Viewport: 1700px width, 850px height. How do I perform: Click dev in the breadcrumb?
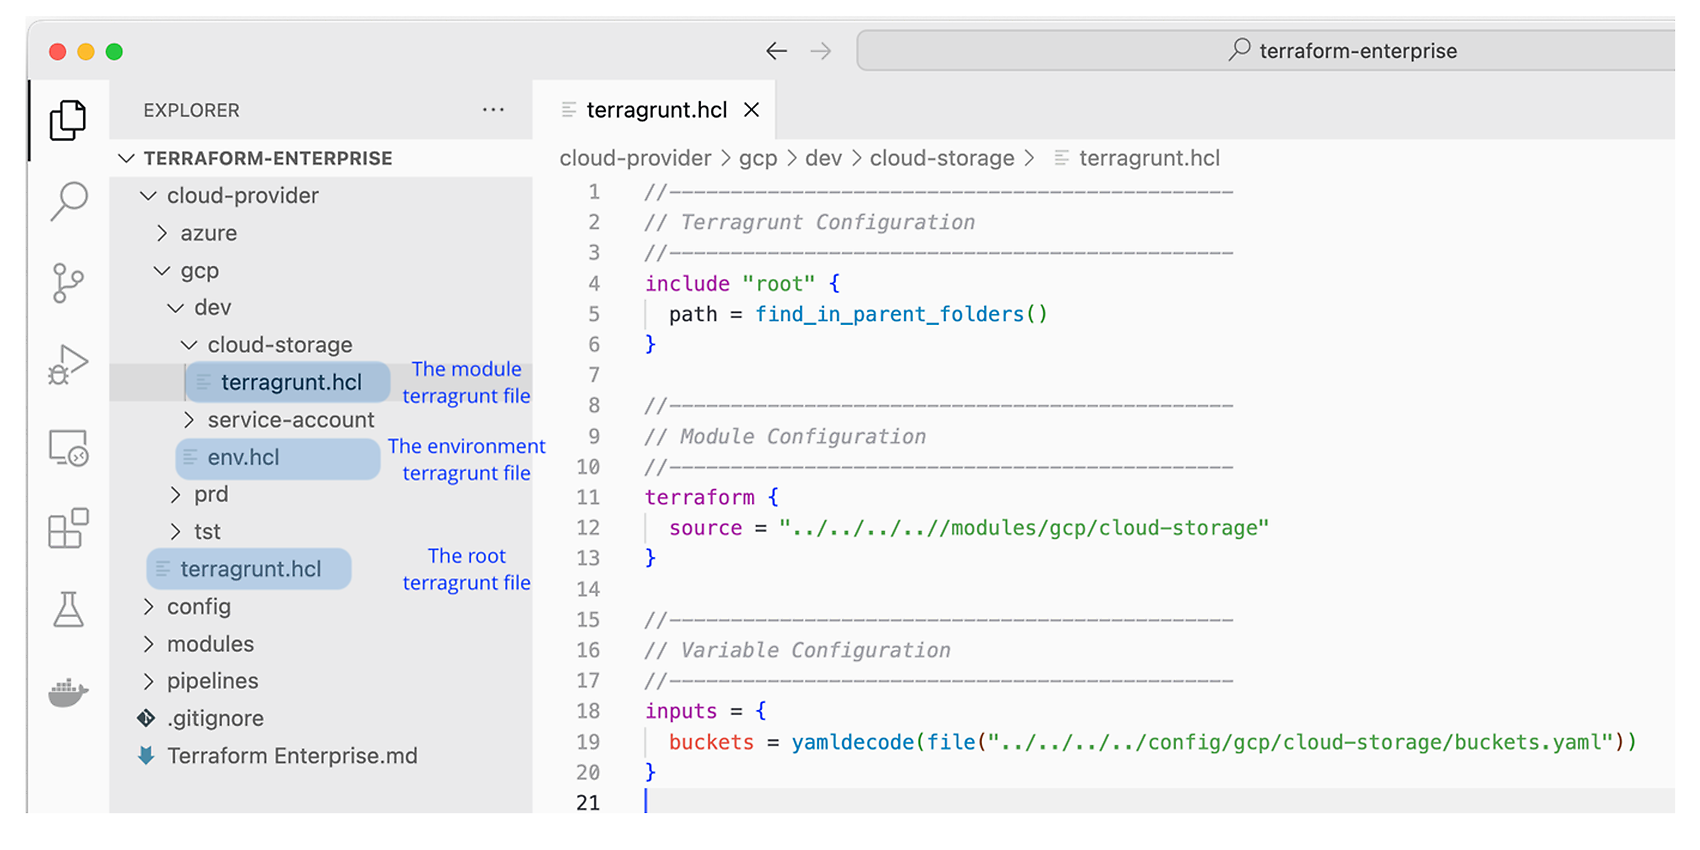[x=823, y=158]
